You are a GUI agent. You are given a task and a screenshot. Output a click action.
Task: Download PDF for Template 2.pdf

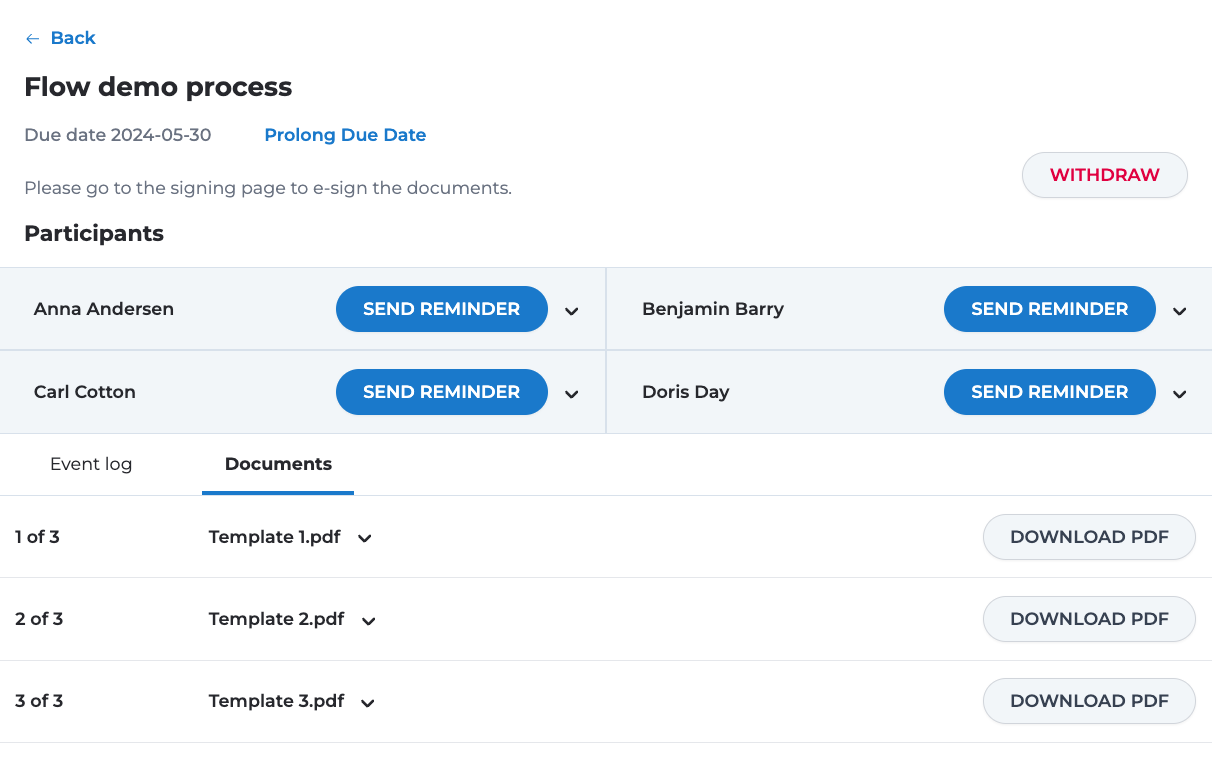click(1089, 619)
